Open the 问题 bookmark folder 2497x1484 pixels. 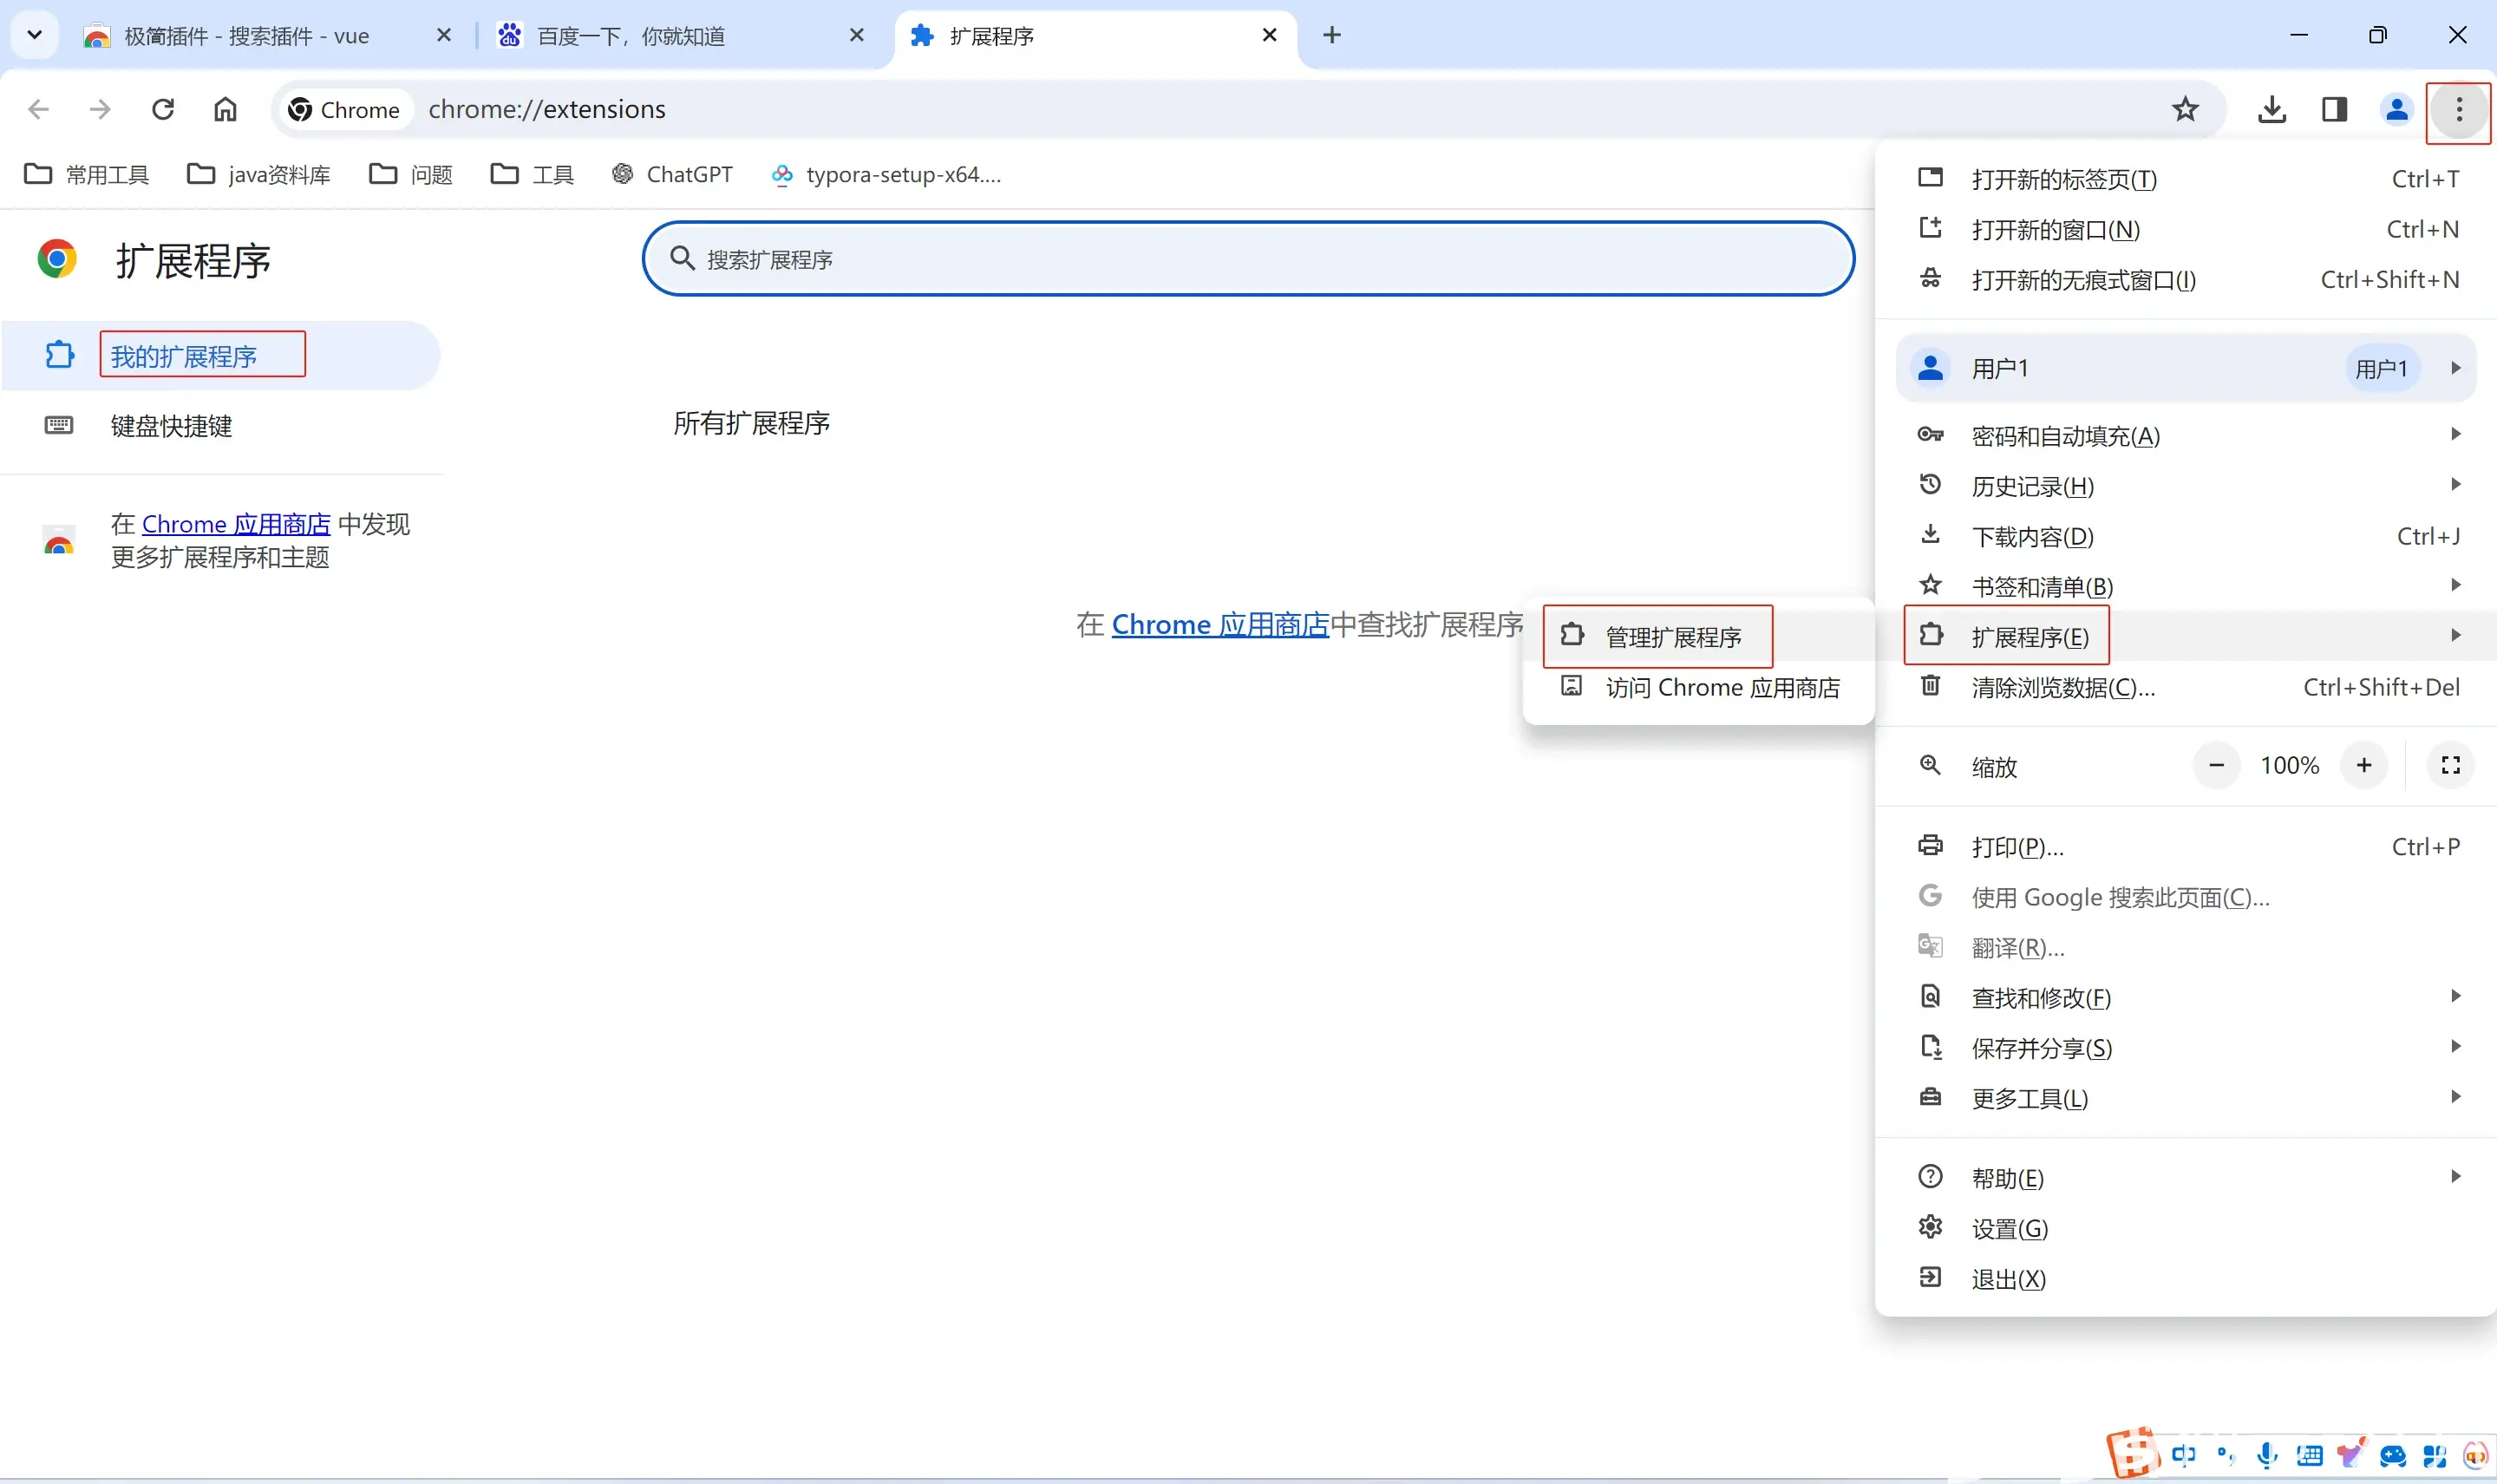410,174
